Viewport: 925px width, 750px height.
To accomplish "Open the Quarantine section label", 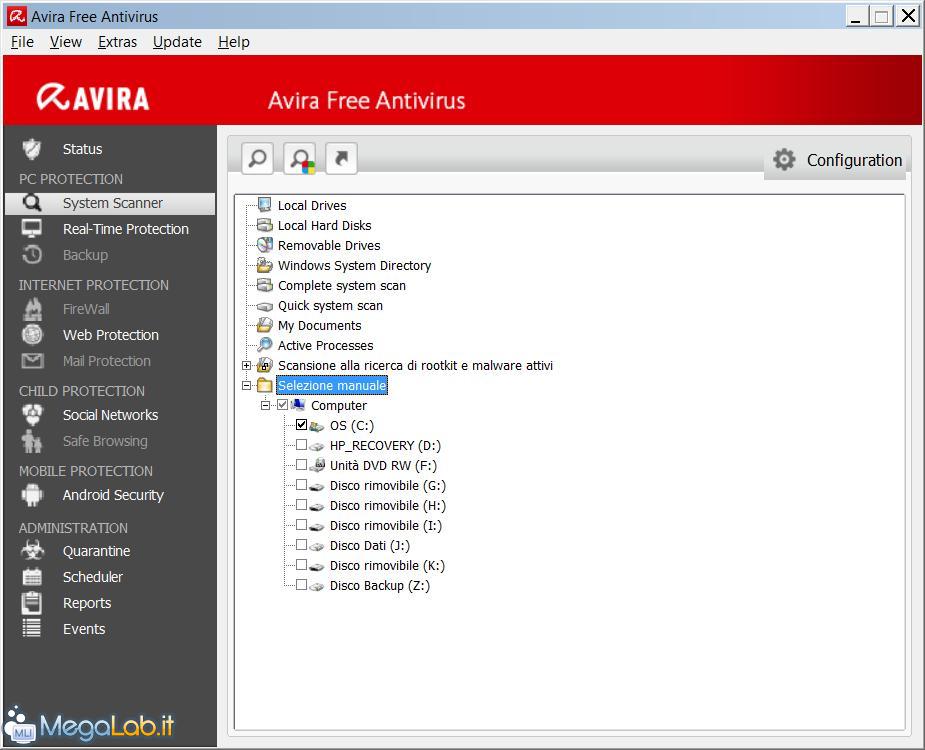I will [97, 551].
